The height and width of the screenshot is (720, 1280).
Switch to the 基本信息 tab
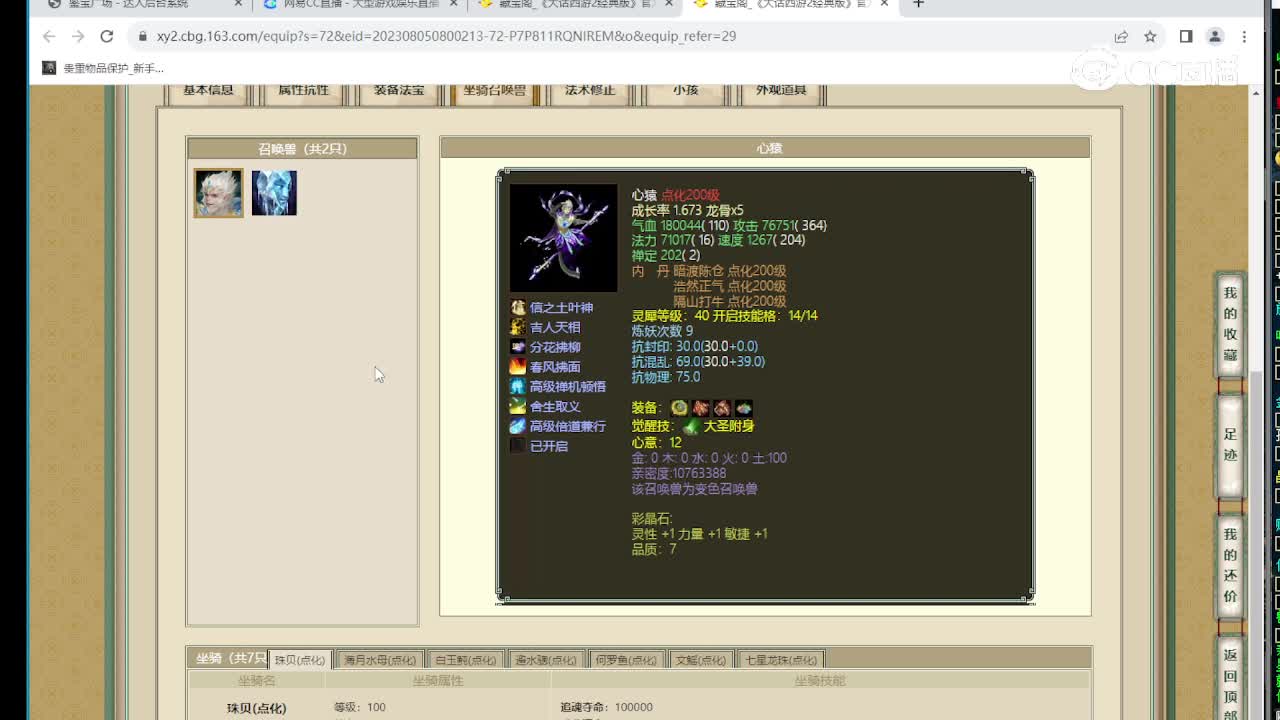tap(208, 91)
